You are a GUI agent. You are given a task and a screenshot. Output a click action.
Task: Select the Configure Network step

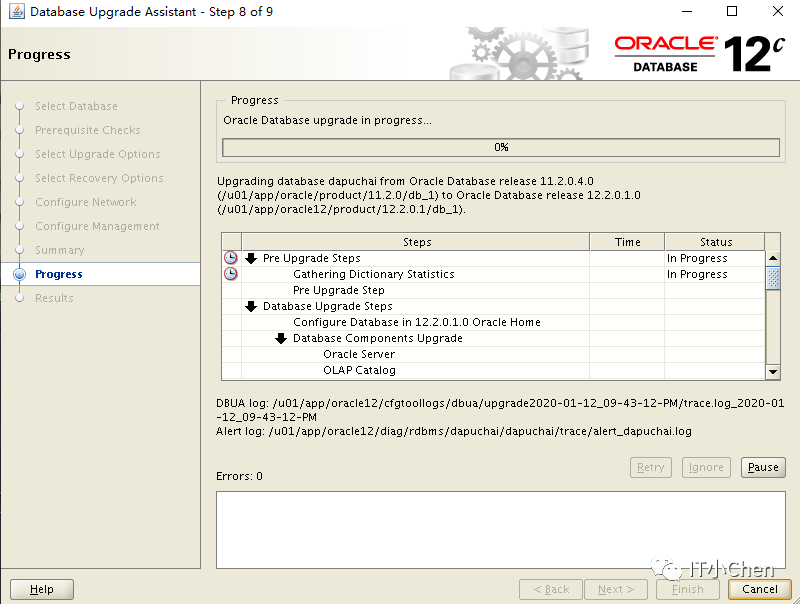coord(86,203)
